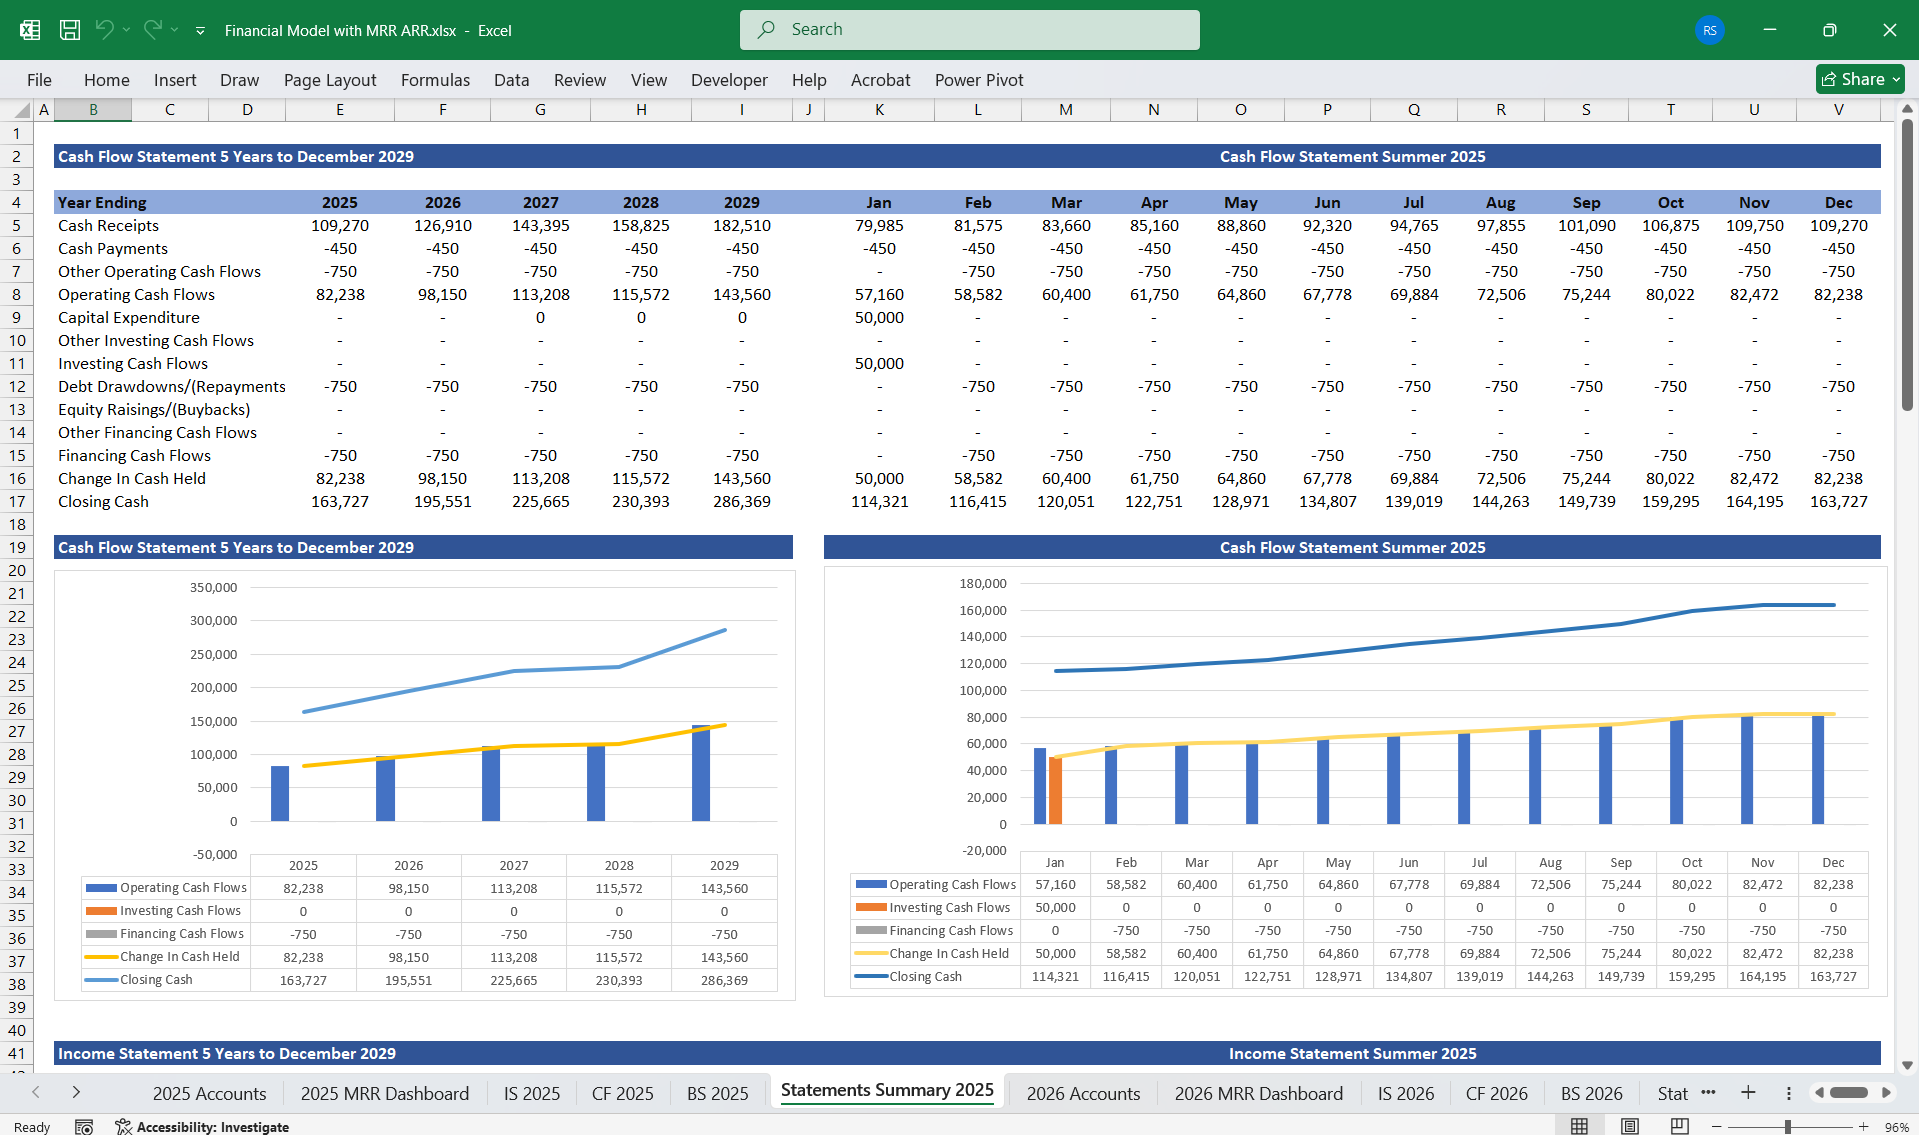Adjust the zoom slider

tap(1788, 1126)
